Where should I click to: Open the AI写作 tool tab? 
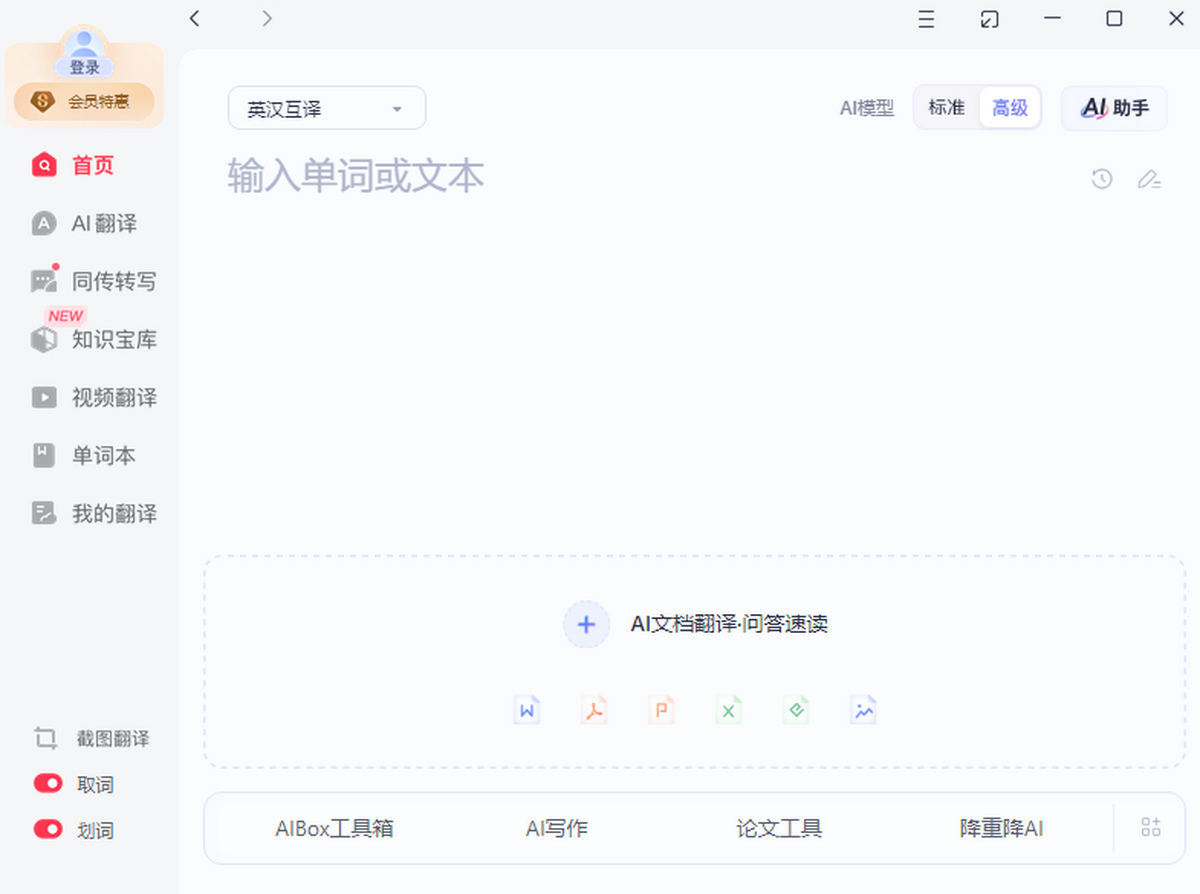(557, 828)
